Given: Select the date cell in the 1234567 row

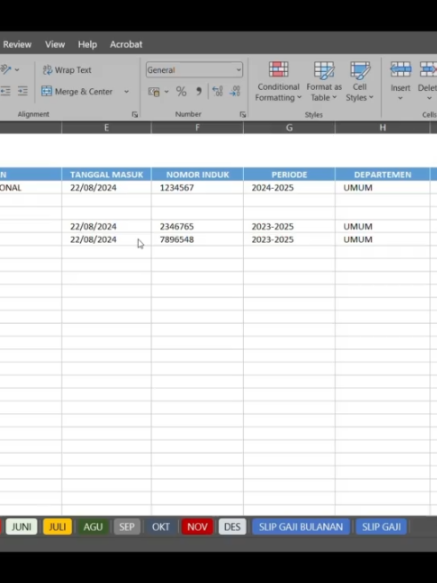Looking at the screenshot, I should 106,187.
